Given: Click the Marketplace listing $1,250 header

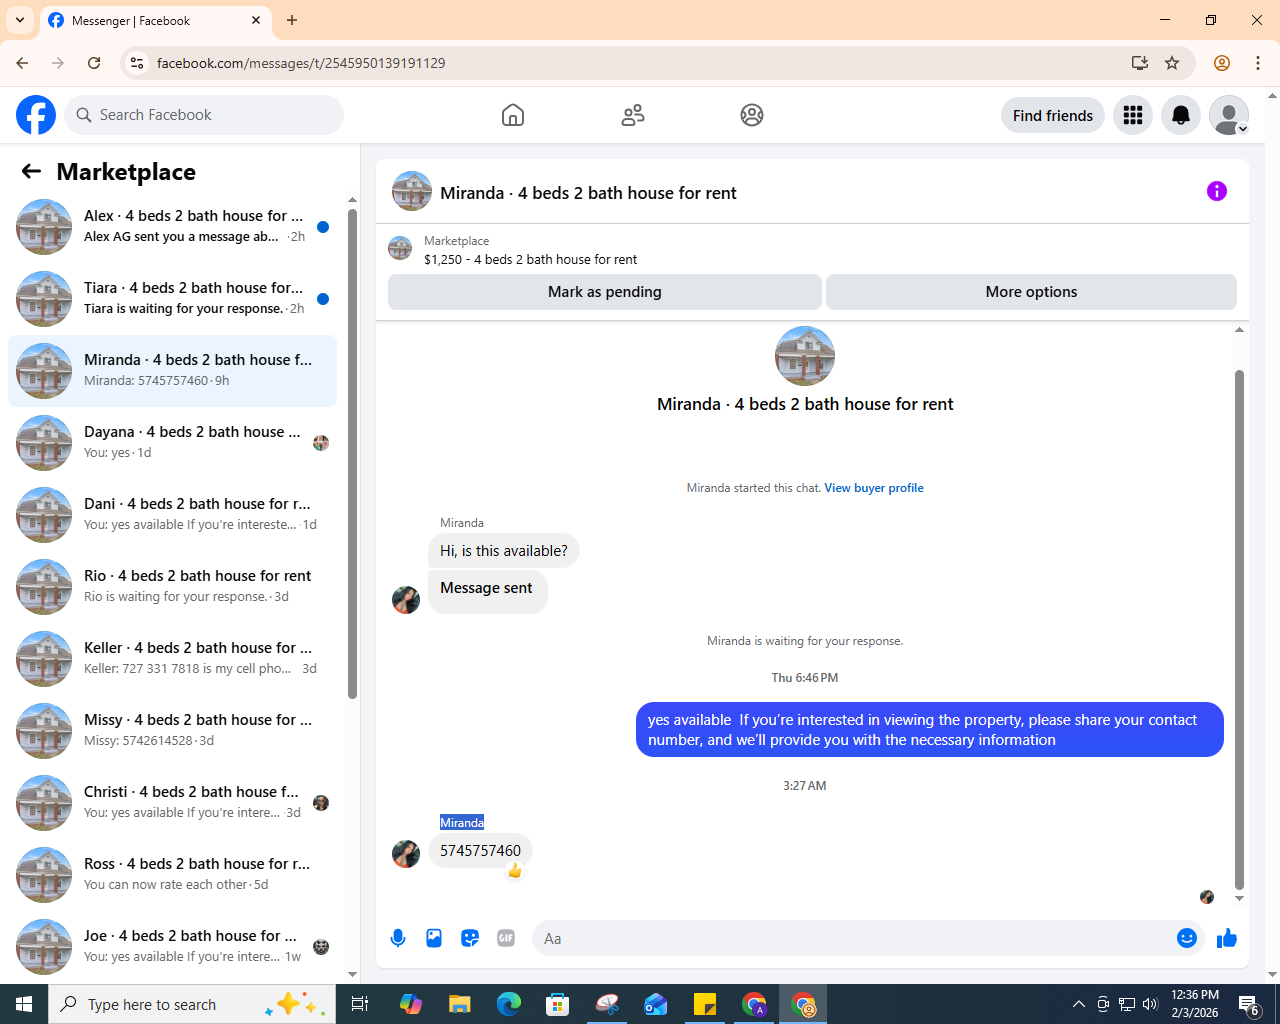Looking at the screenshot, I should tap(530, 259).
